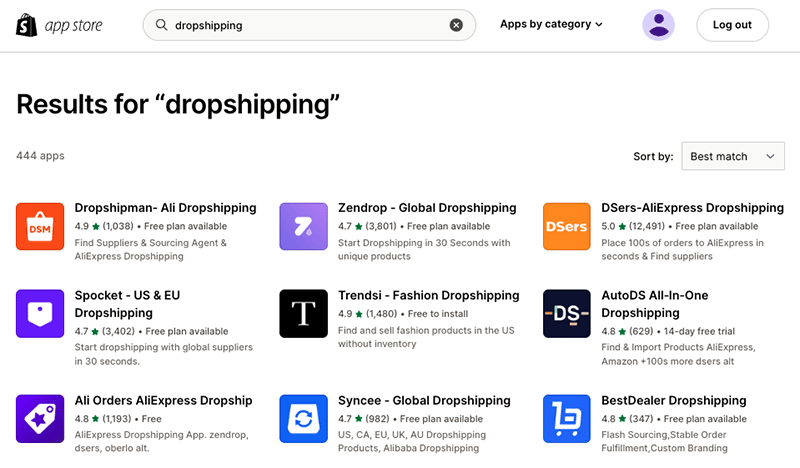Open Zendrop - Global Dropshipping title link
The image size is (800, 468).
(427, 208)
